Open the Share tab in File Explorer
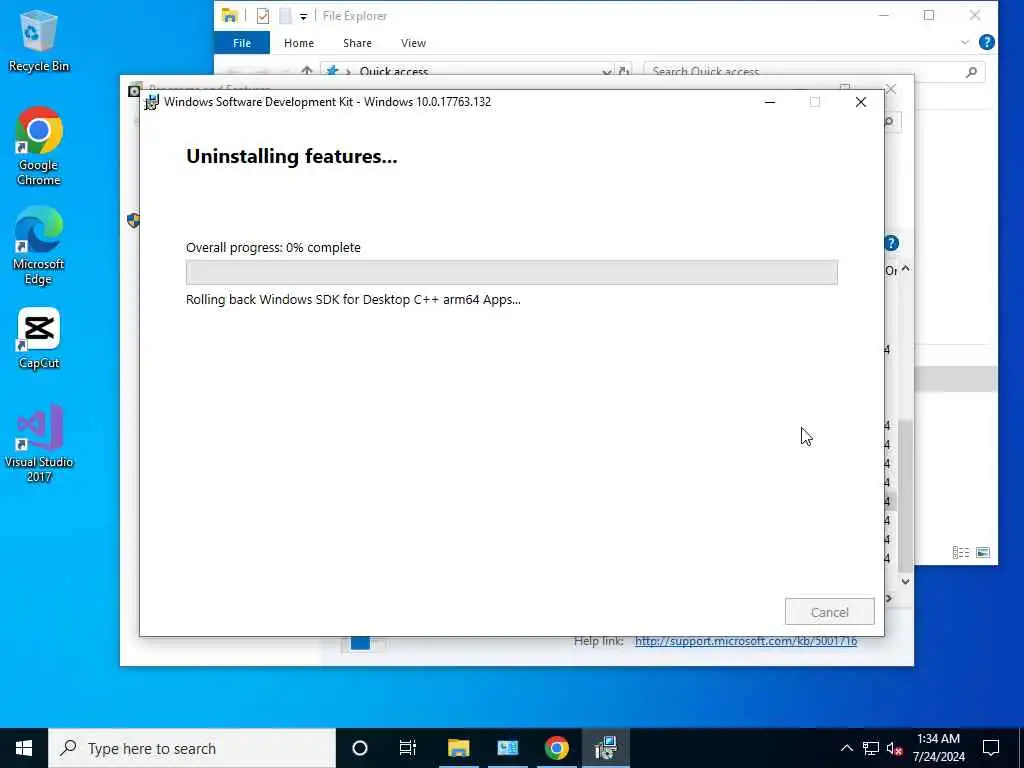 click(x=357, y=43)
